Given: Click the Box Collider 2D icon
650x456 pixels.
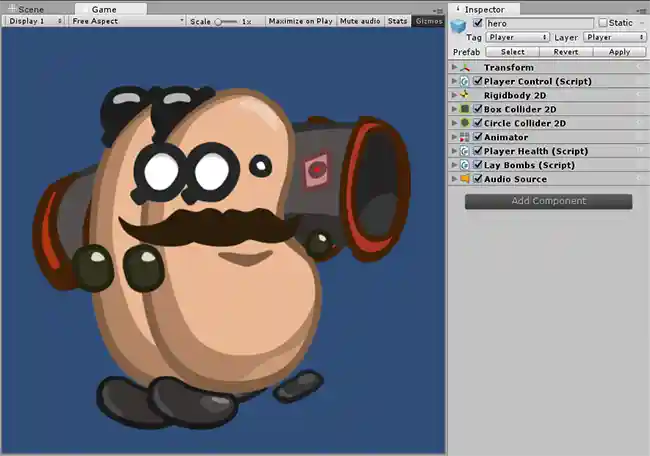Looking at the screenshot, I should tap(465, 109).
